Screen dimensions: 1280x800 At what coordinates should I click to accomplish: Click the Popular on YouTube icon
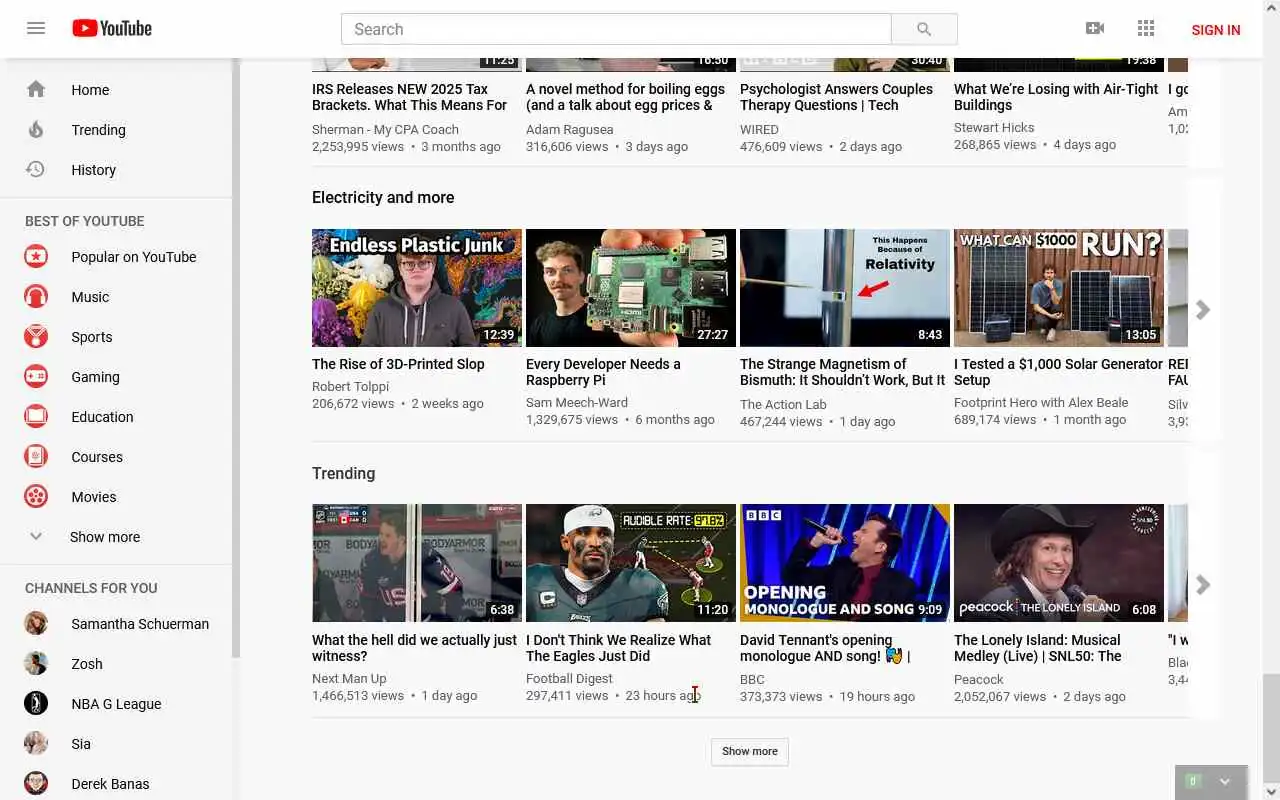coord(36,257)
